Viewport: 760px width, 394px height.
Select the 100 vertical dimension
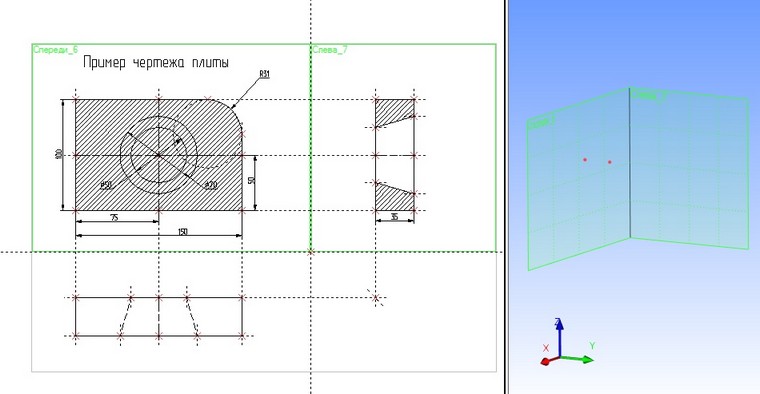(x=59, y=155)
